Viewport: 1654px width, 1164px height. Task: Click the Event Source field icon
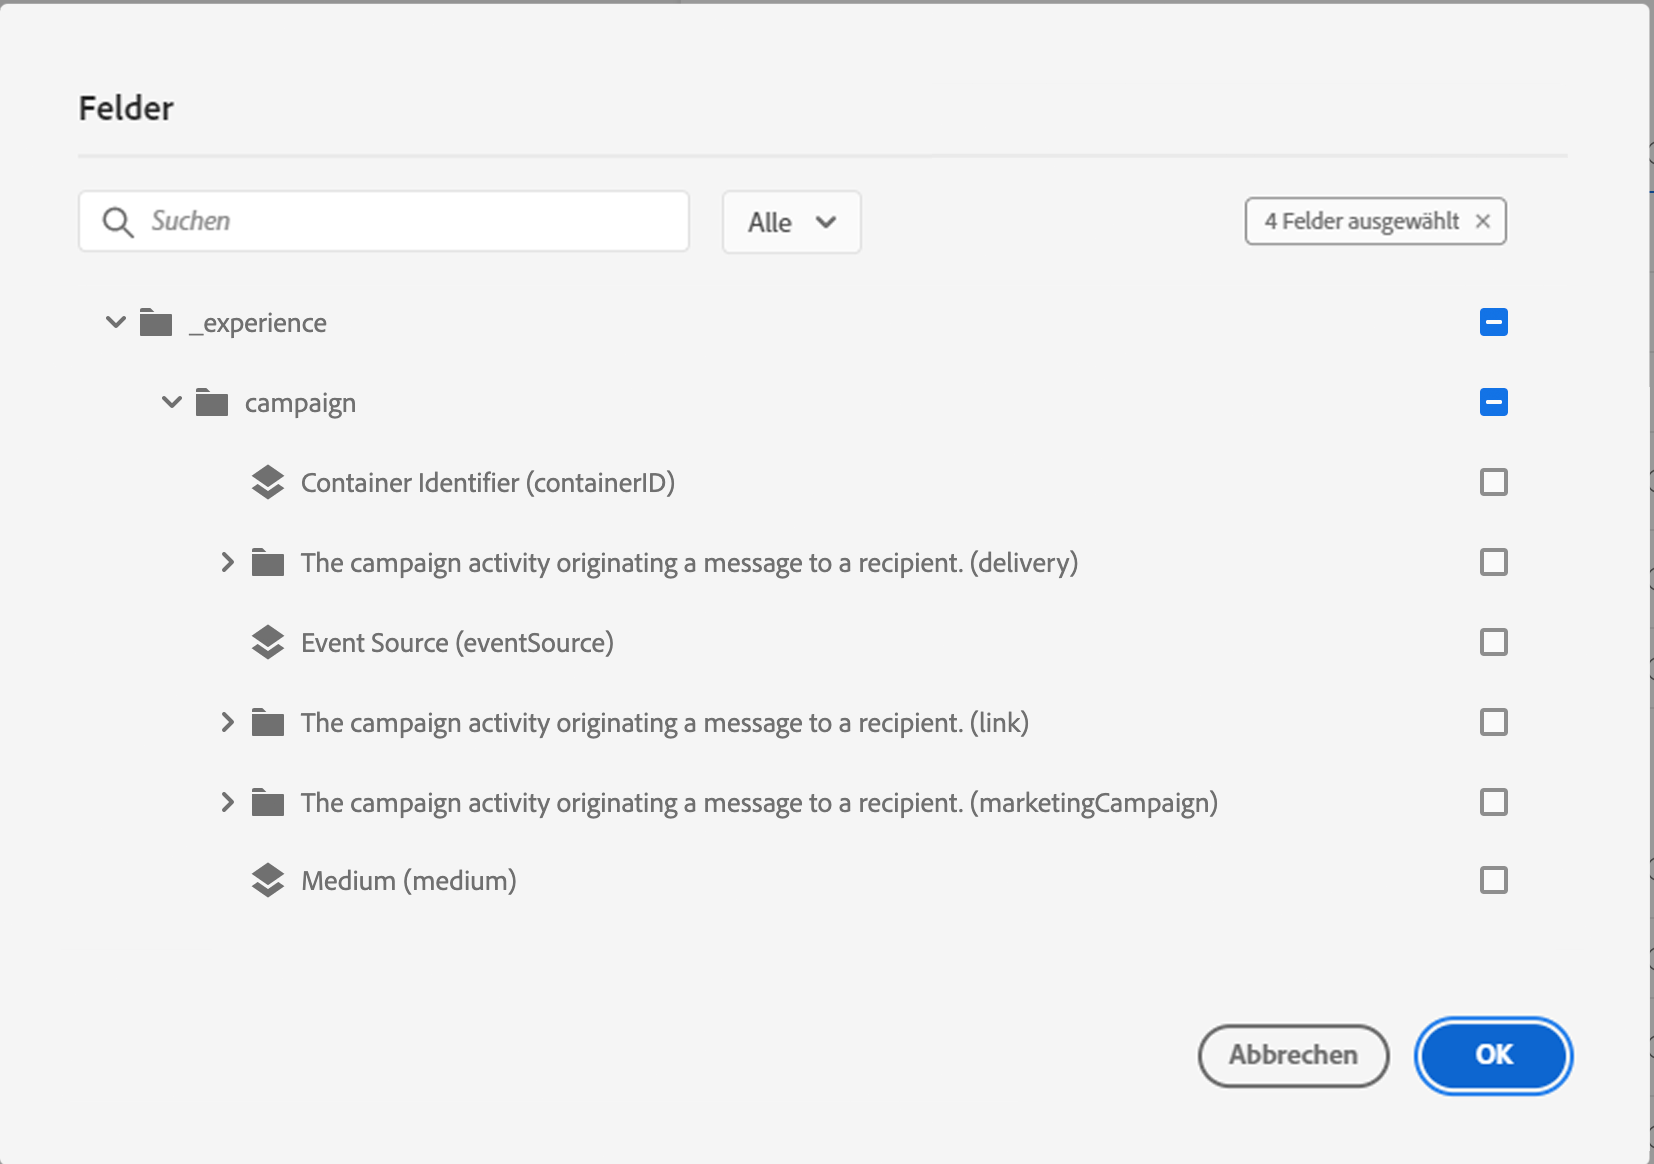268,643
